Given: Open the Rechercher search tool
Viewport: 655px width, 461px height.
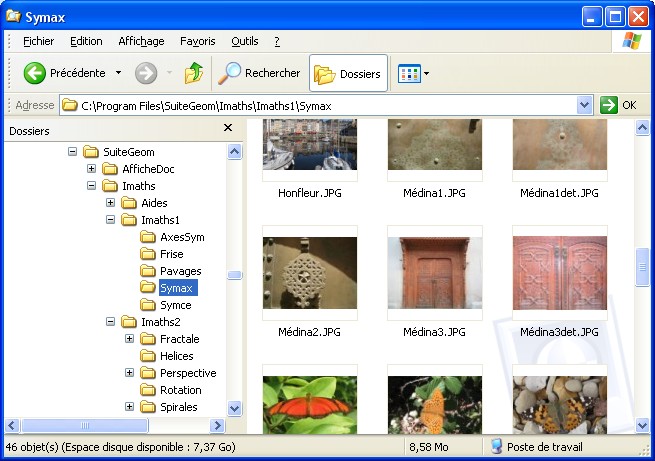Looking at the screenshot, I should coord(259,73).
